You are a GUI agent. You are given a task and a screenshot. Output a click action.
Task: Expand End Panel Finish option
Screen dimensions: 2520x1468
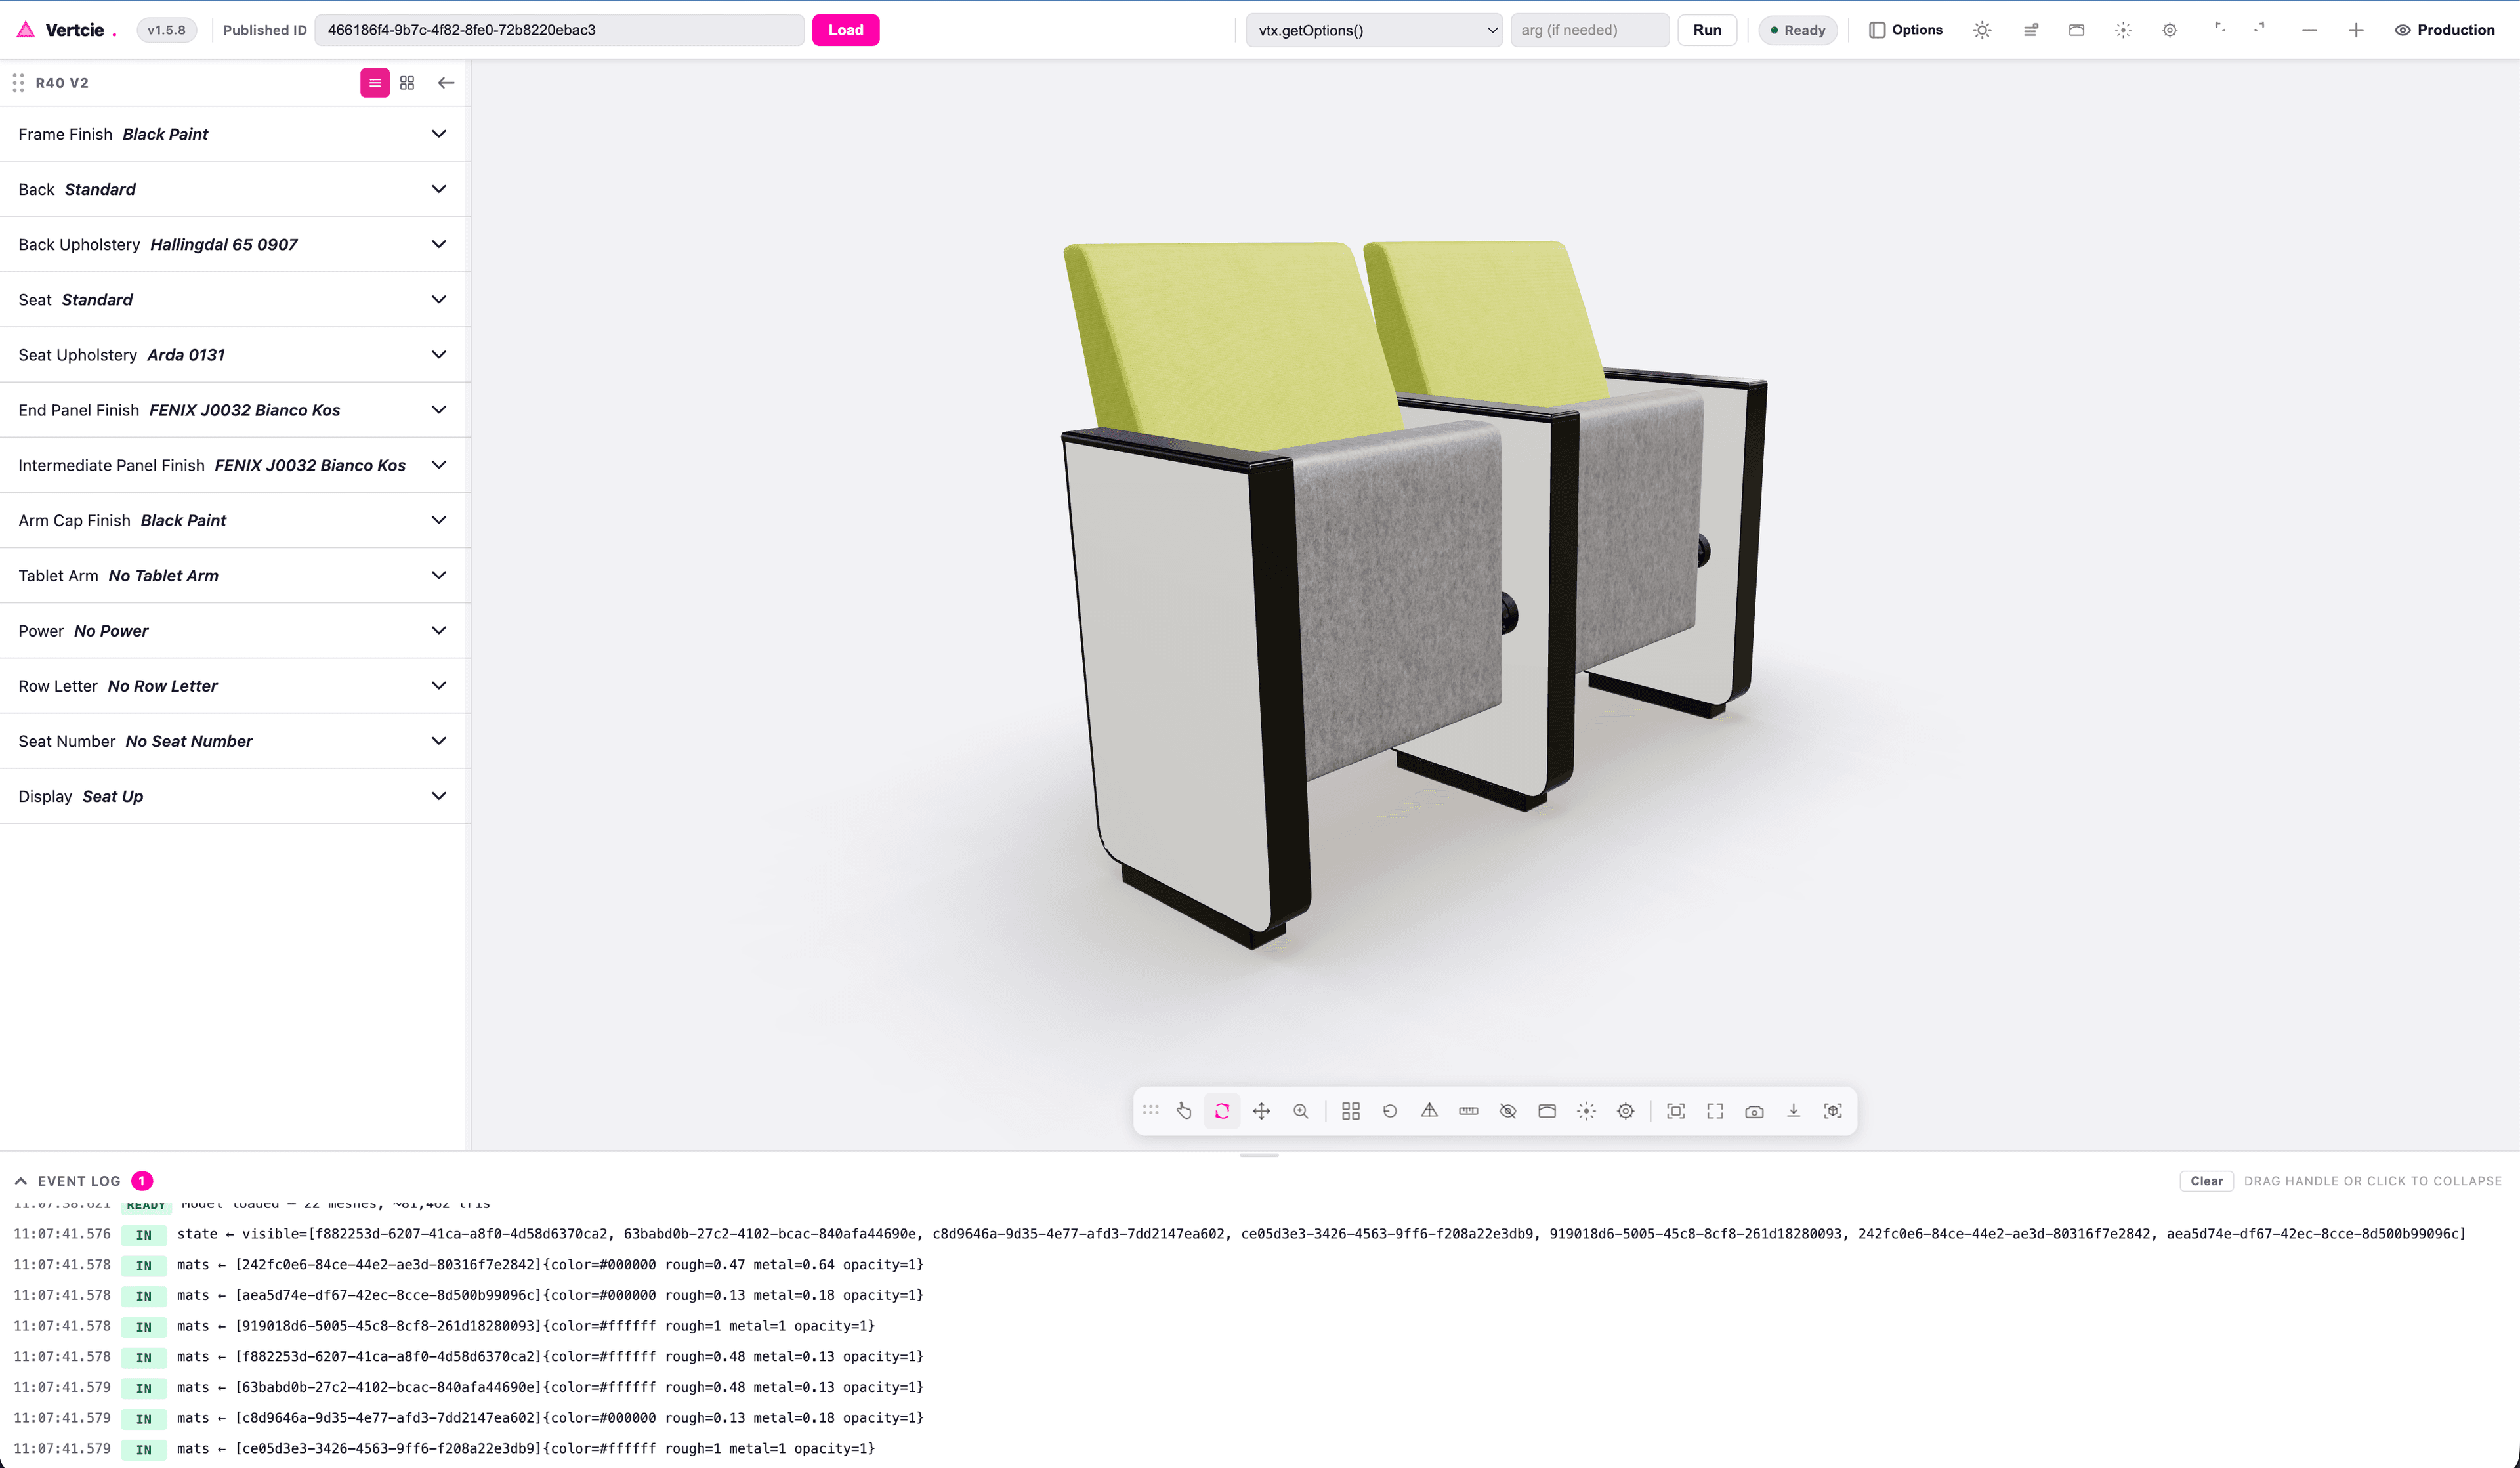[235, 410]
